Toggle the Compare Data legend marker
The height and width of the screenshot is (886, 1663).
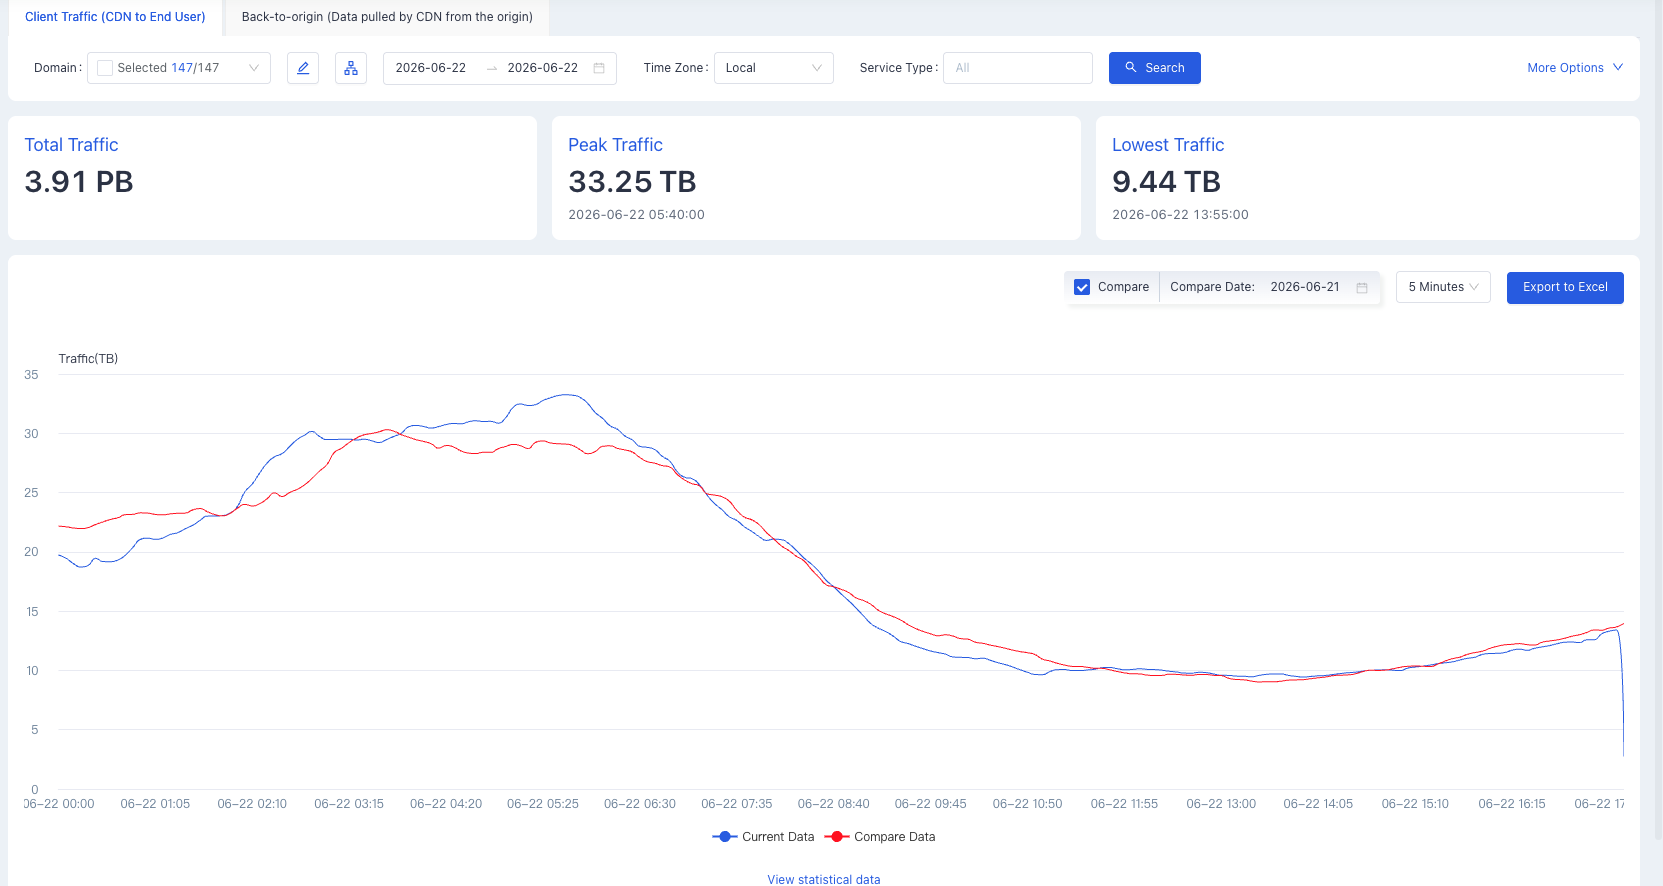click(837, 837)
